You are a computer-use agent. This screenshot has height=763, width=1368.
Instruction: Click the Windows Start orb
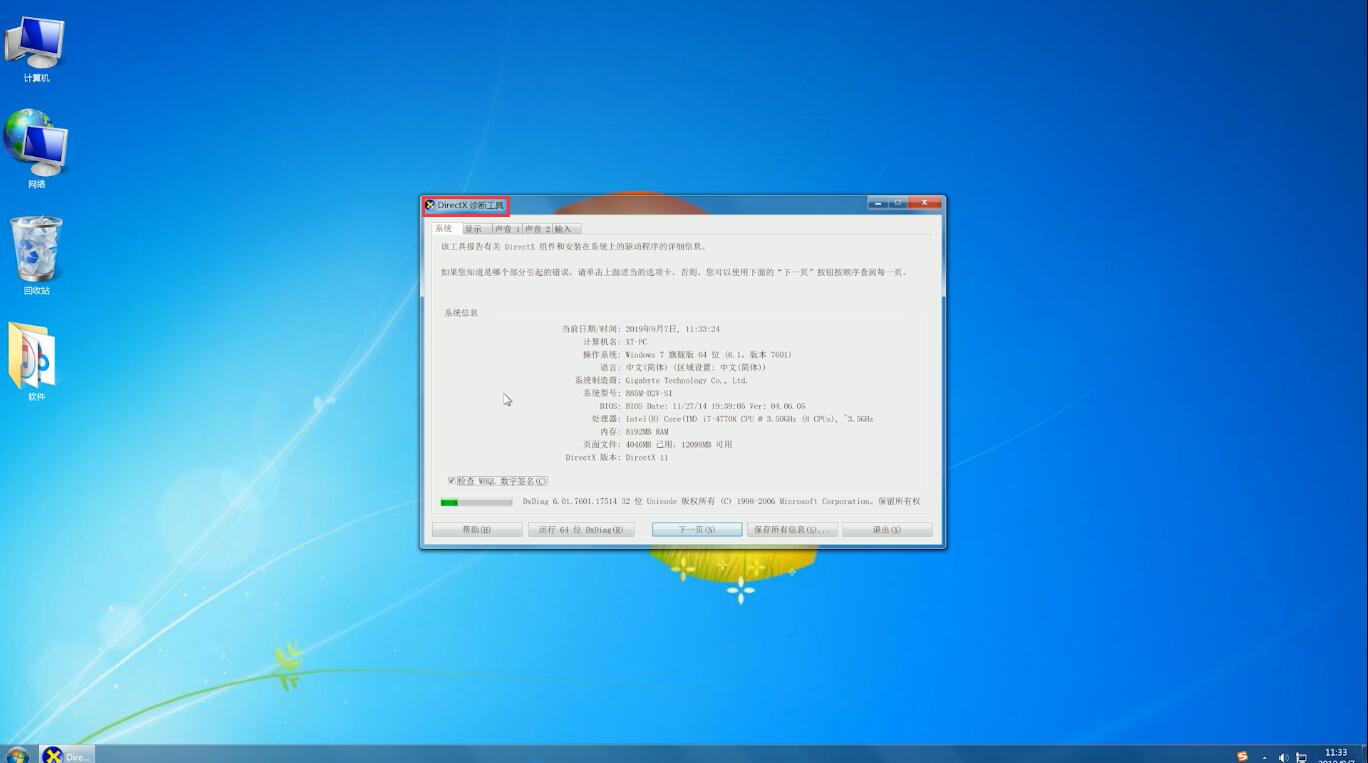click(17, 755)
